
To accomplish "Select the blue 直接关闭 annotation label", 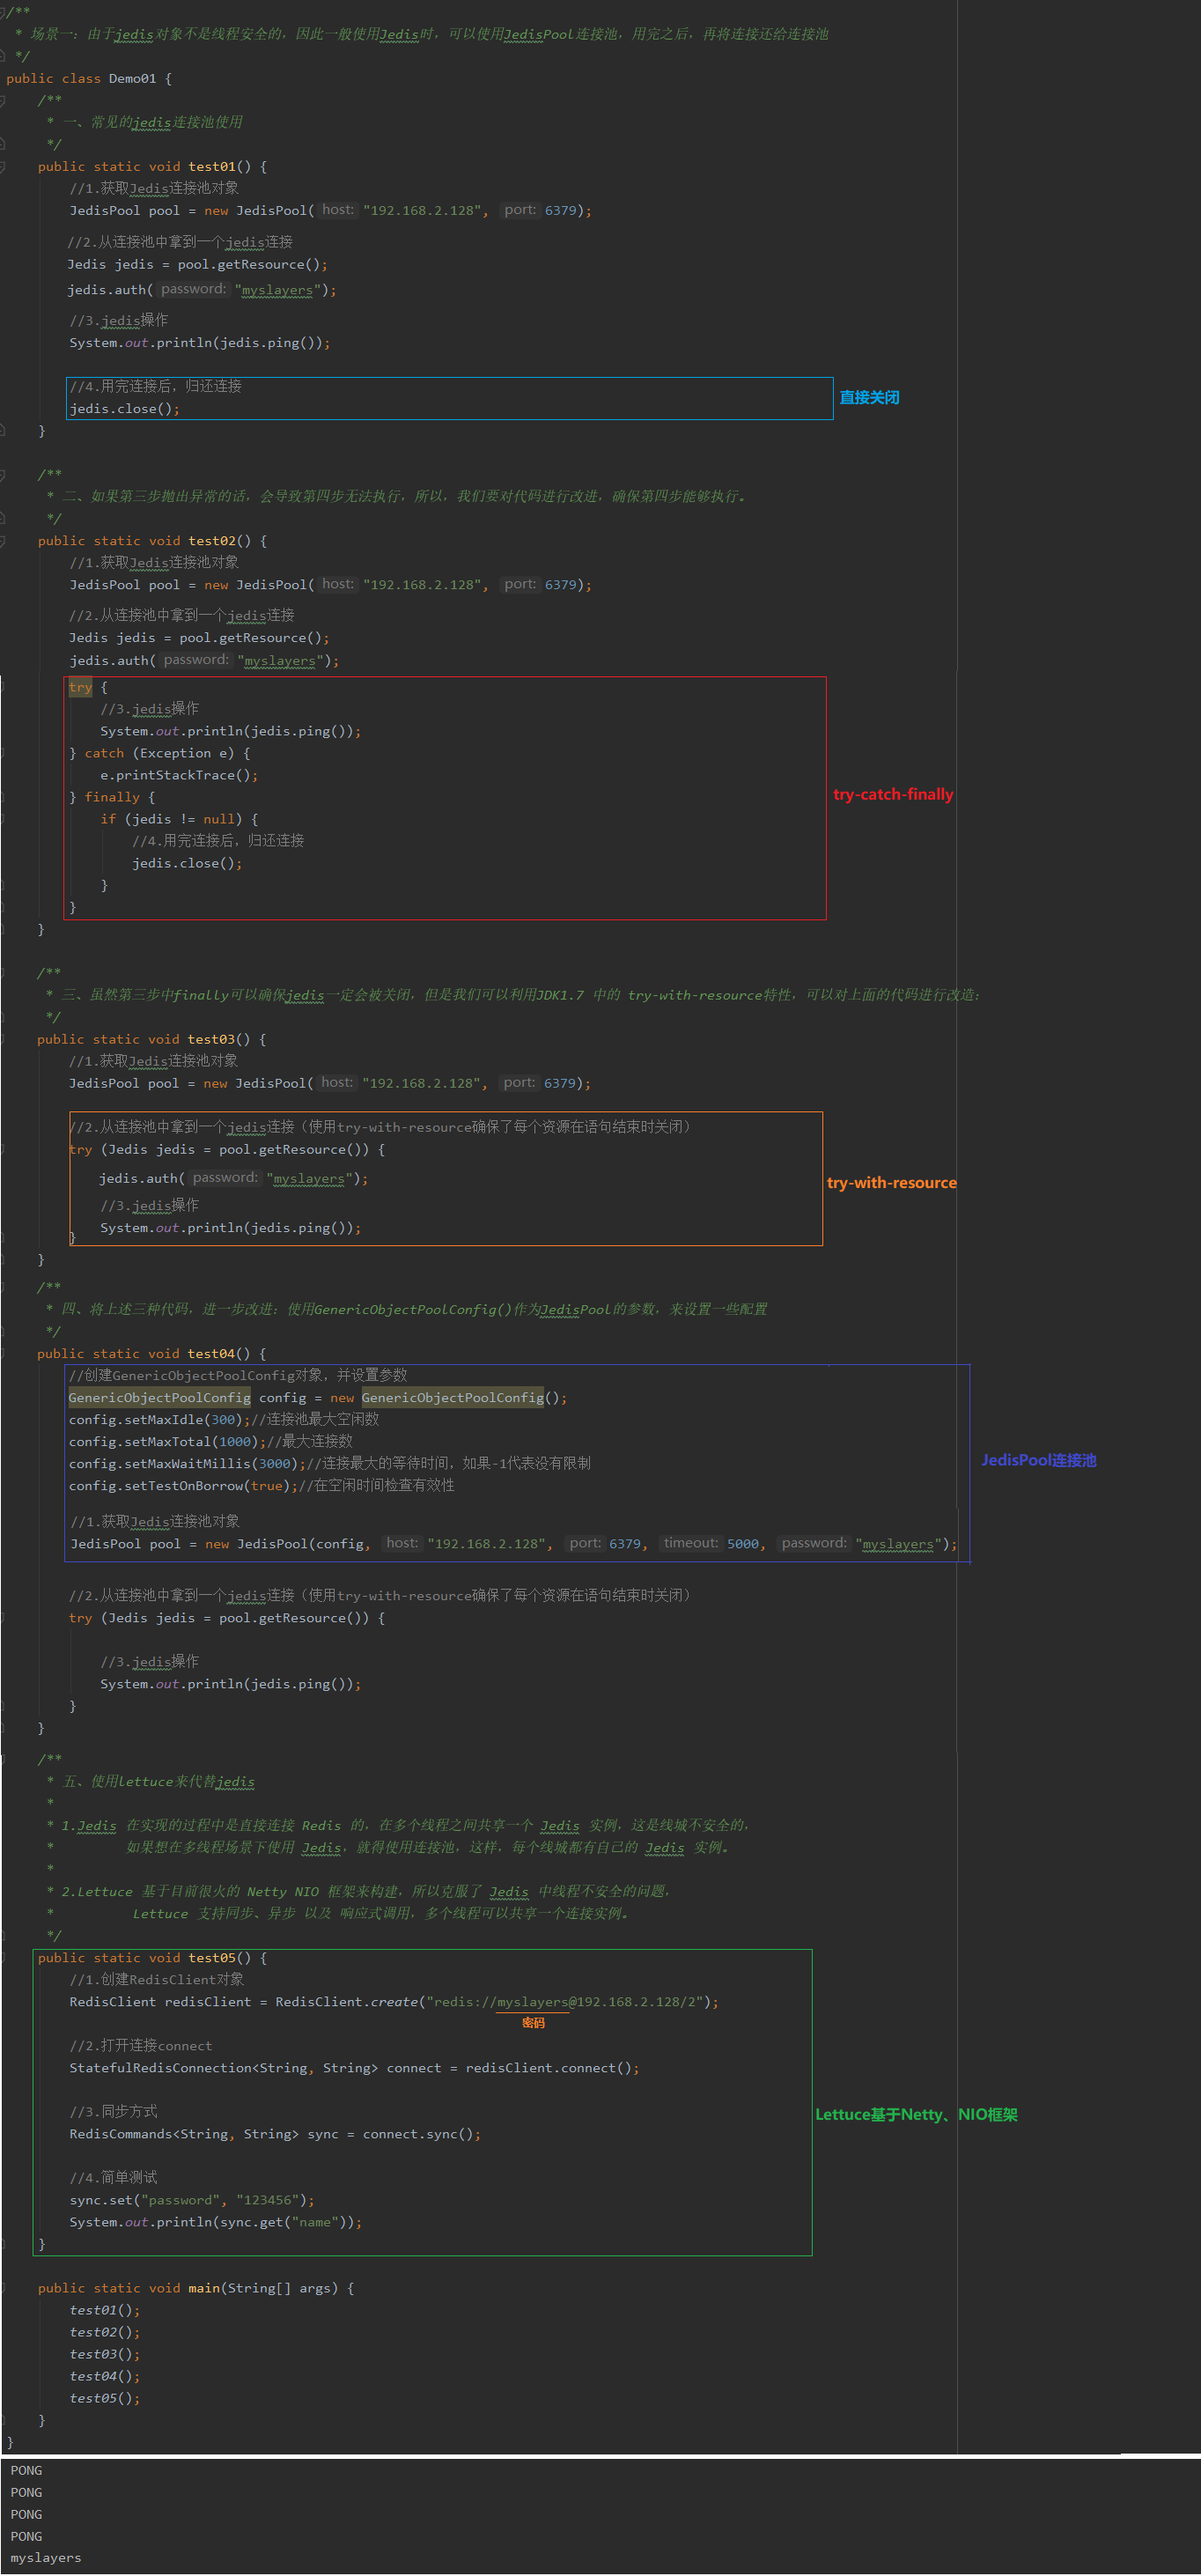I will coord(869,398).
